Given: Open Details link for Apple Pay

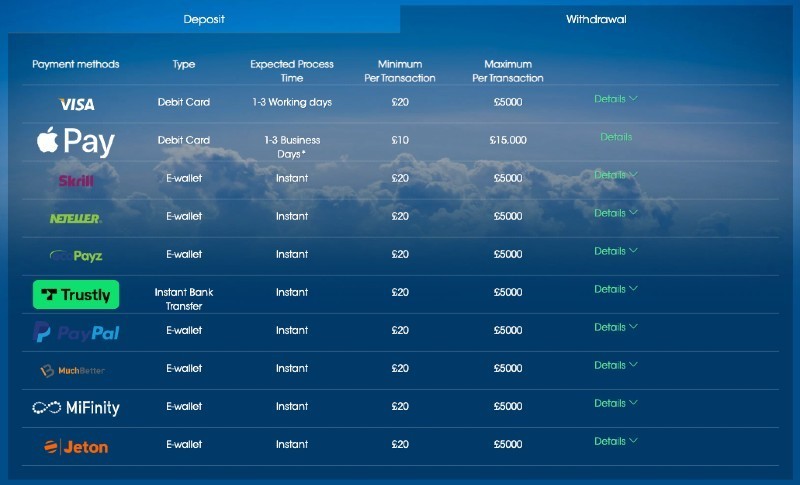Looking at the screenshot, I should [616, 137].
